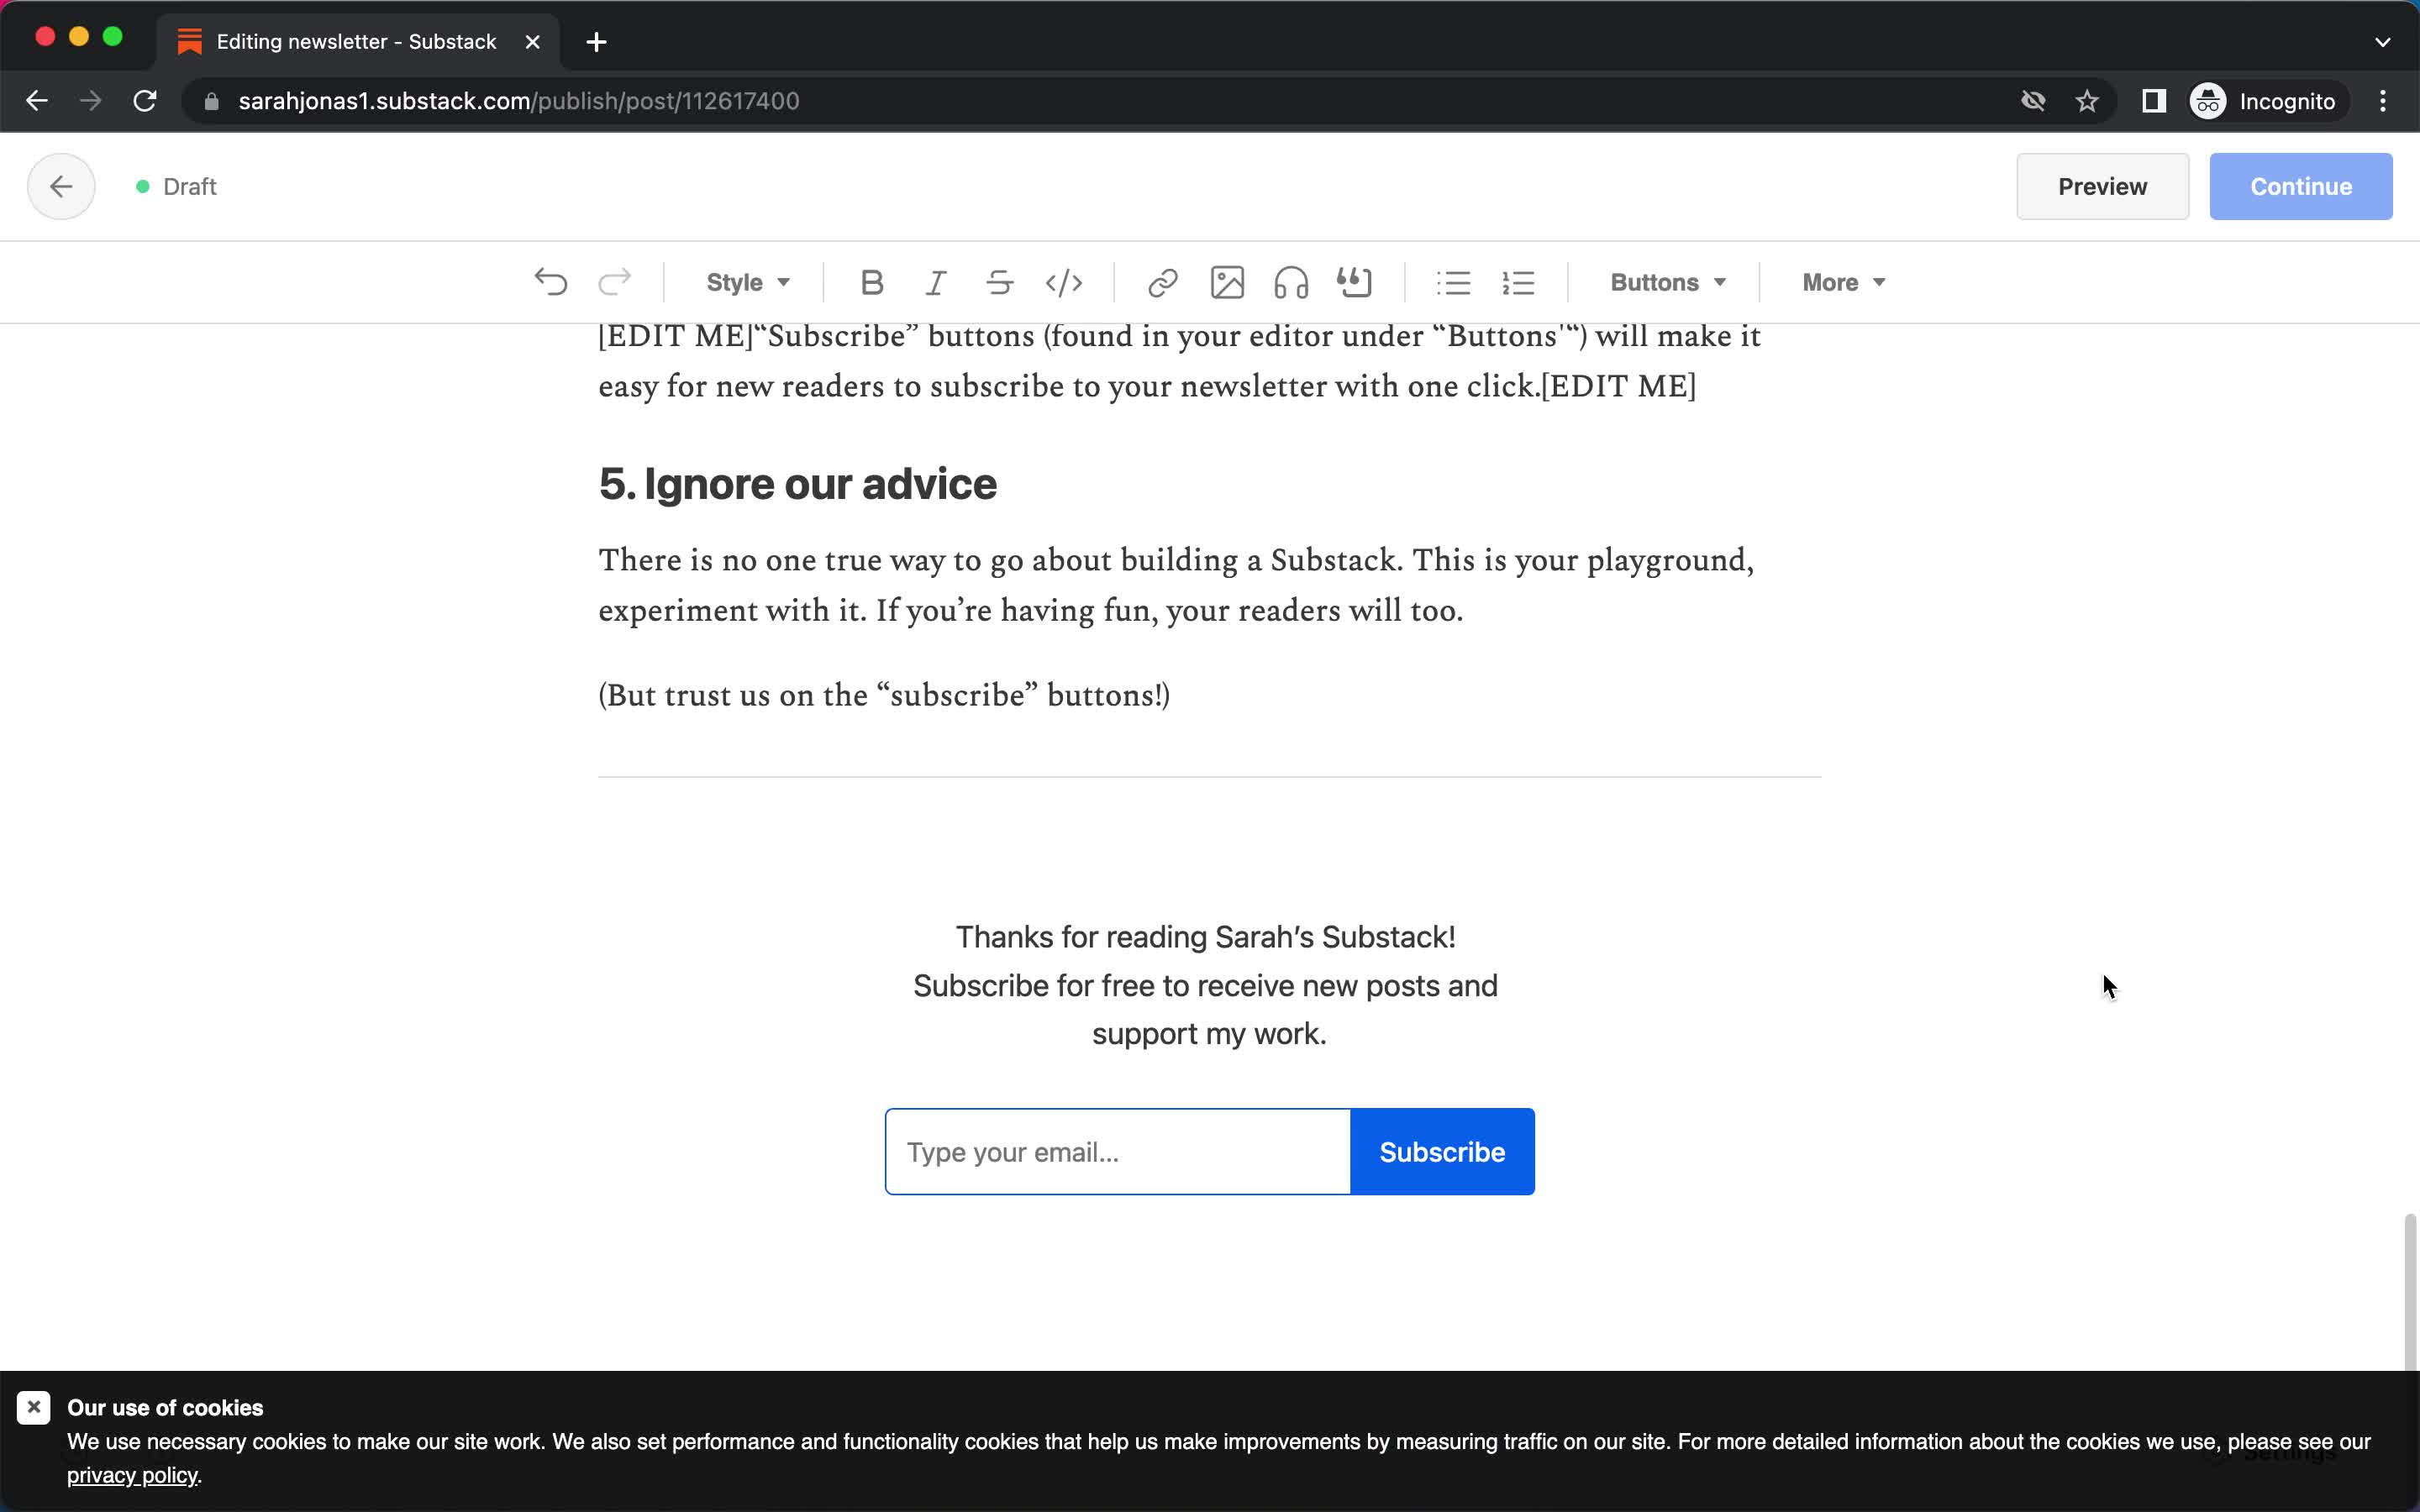
Task: Expand the tab search chevron
Action: click(x=2383, y=42)
